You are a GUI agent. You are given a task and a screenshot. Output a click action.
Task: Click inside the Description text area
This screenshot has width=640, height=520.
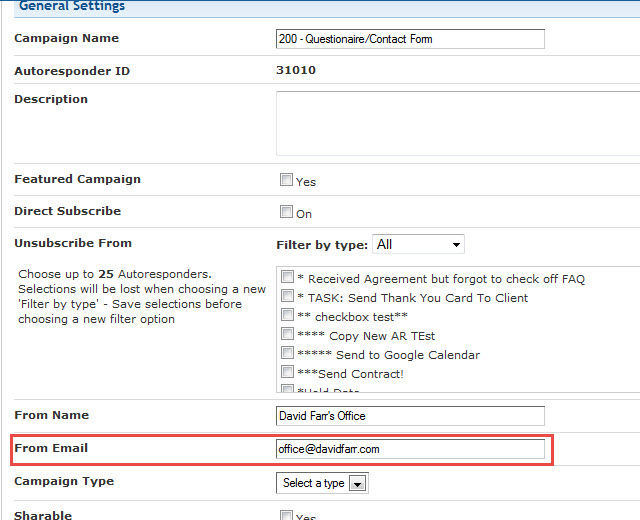[x=455, y=124]
